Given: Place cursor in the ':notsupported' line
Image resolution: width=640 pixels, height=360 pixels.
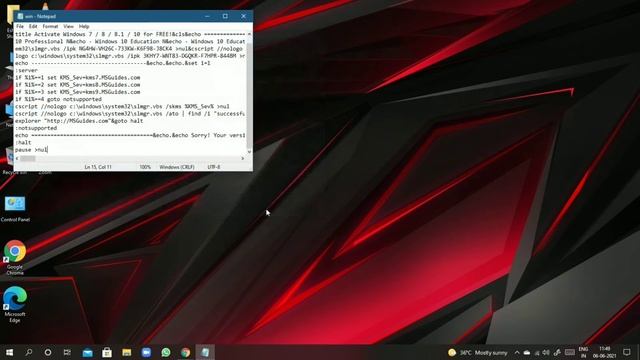Looking at the screenshot, I should coord(36,128).
